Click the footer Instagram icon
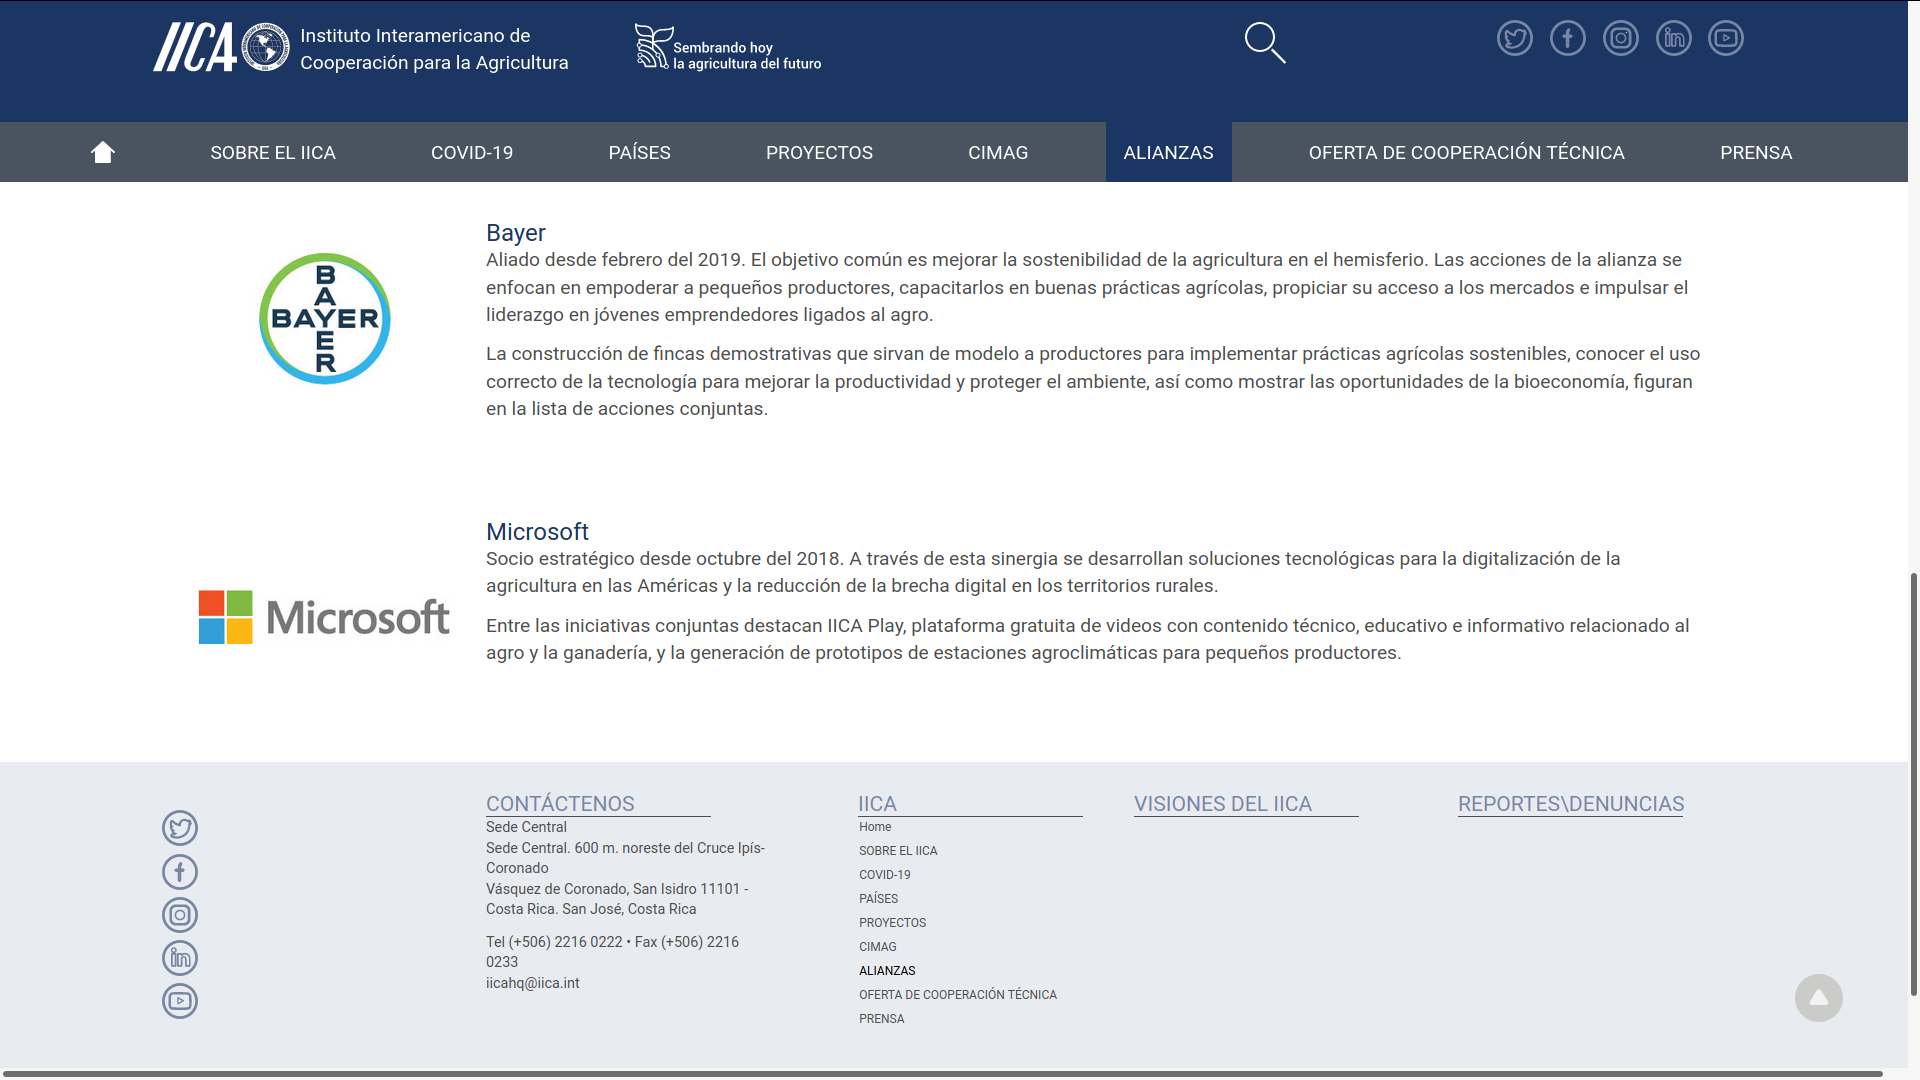 coord(180,915)
